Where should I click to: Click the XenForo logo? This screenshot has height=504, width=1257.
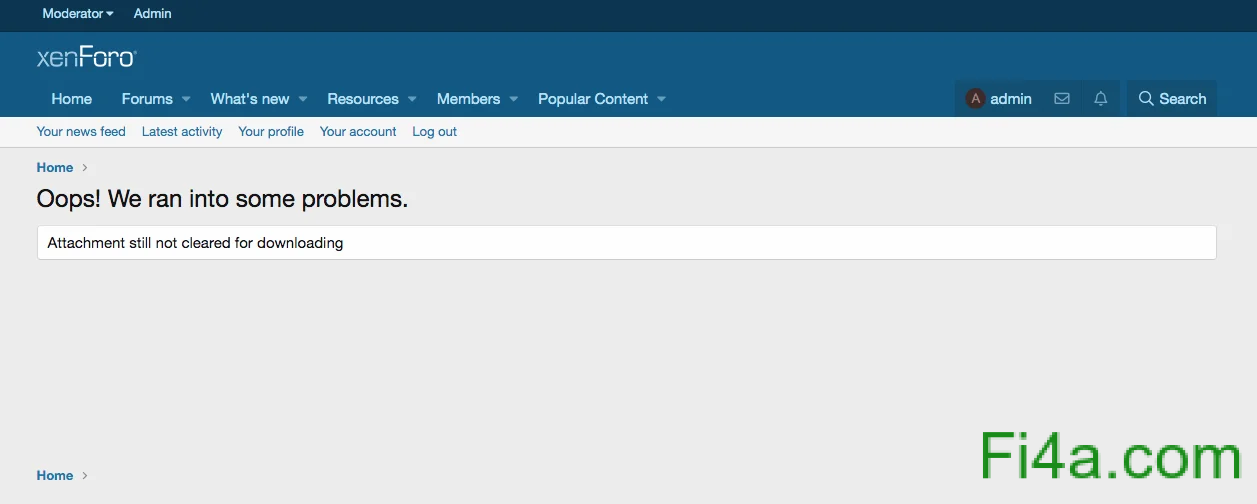86,58
